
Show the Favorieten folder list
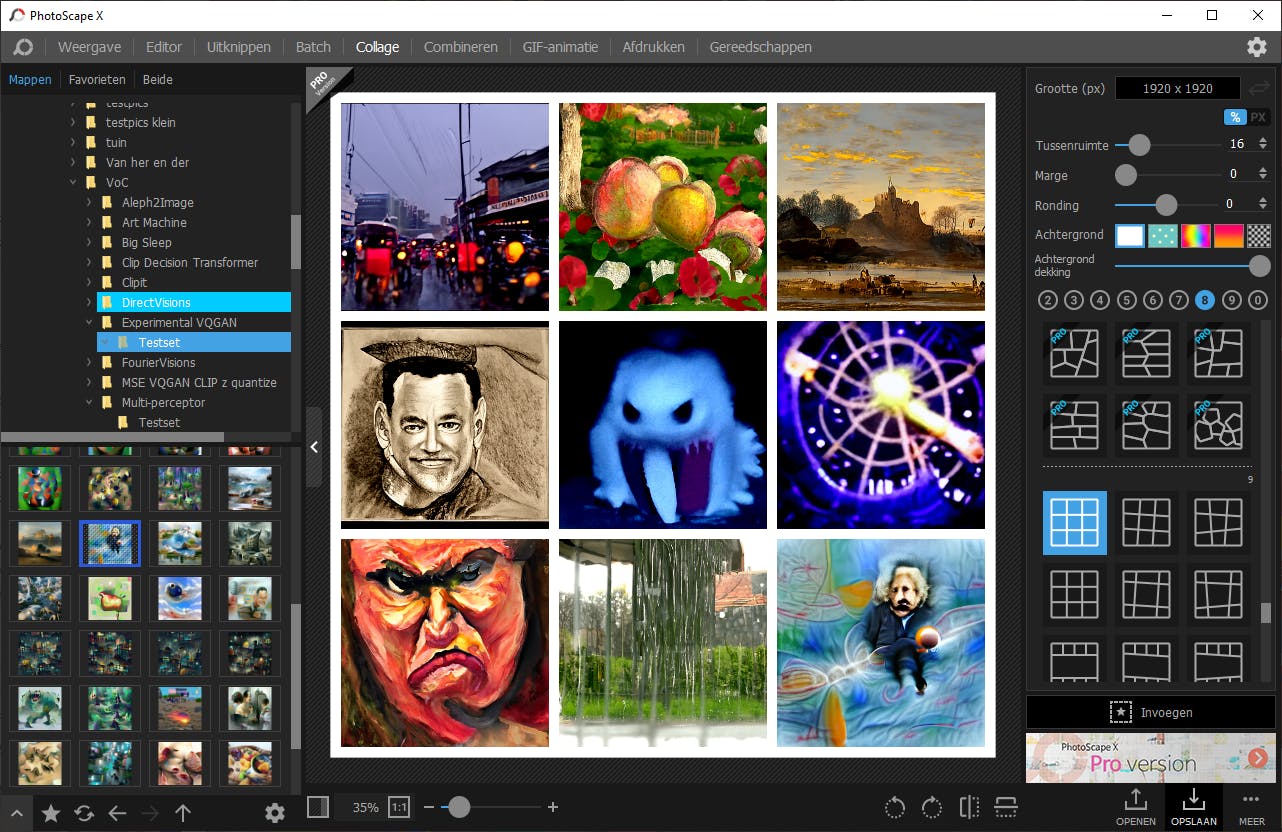pyautogui.click(x=97, y=80)
